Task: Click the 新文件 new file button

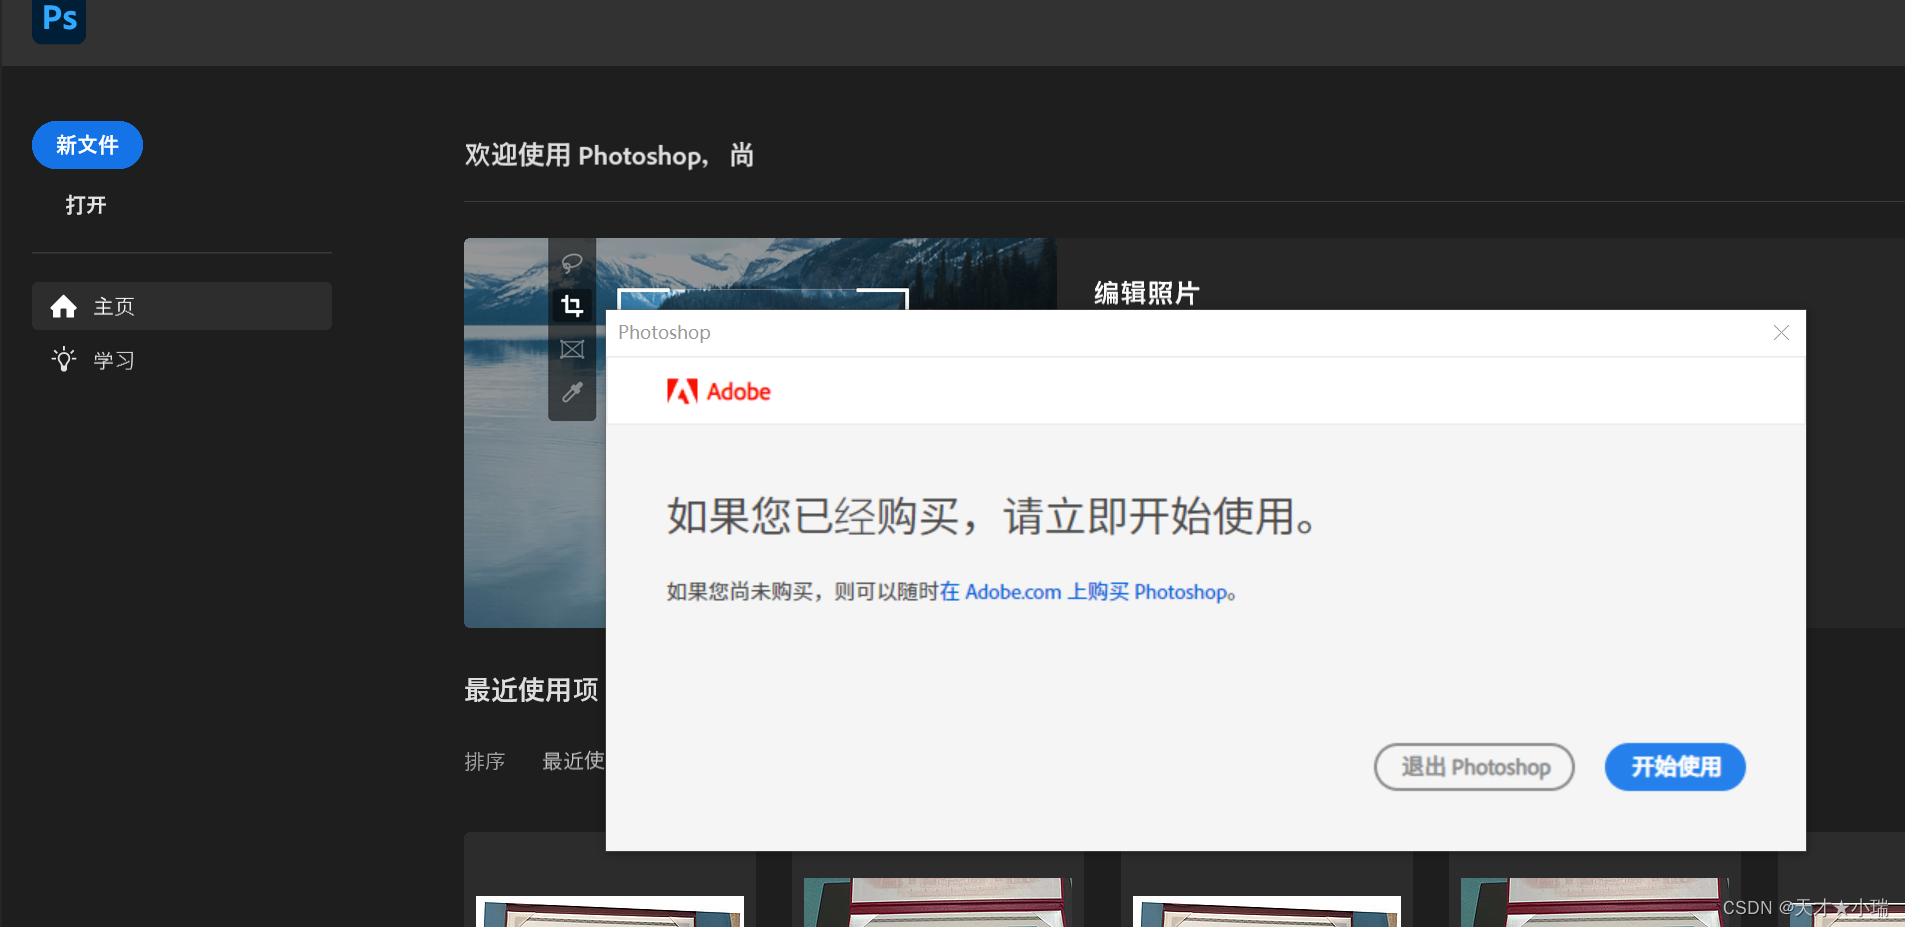Action: (x=87, y=145)
